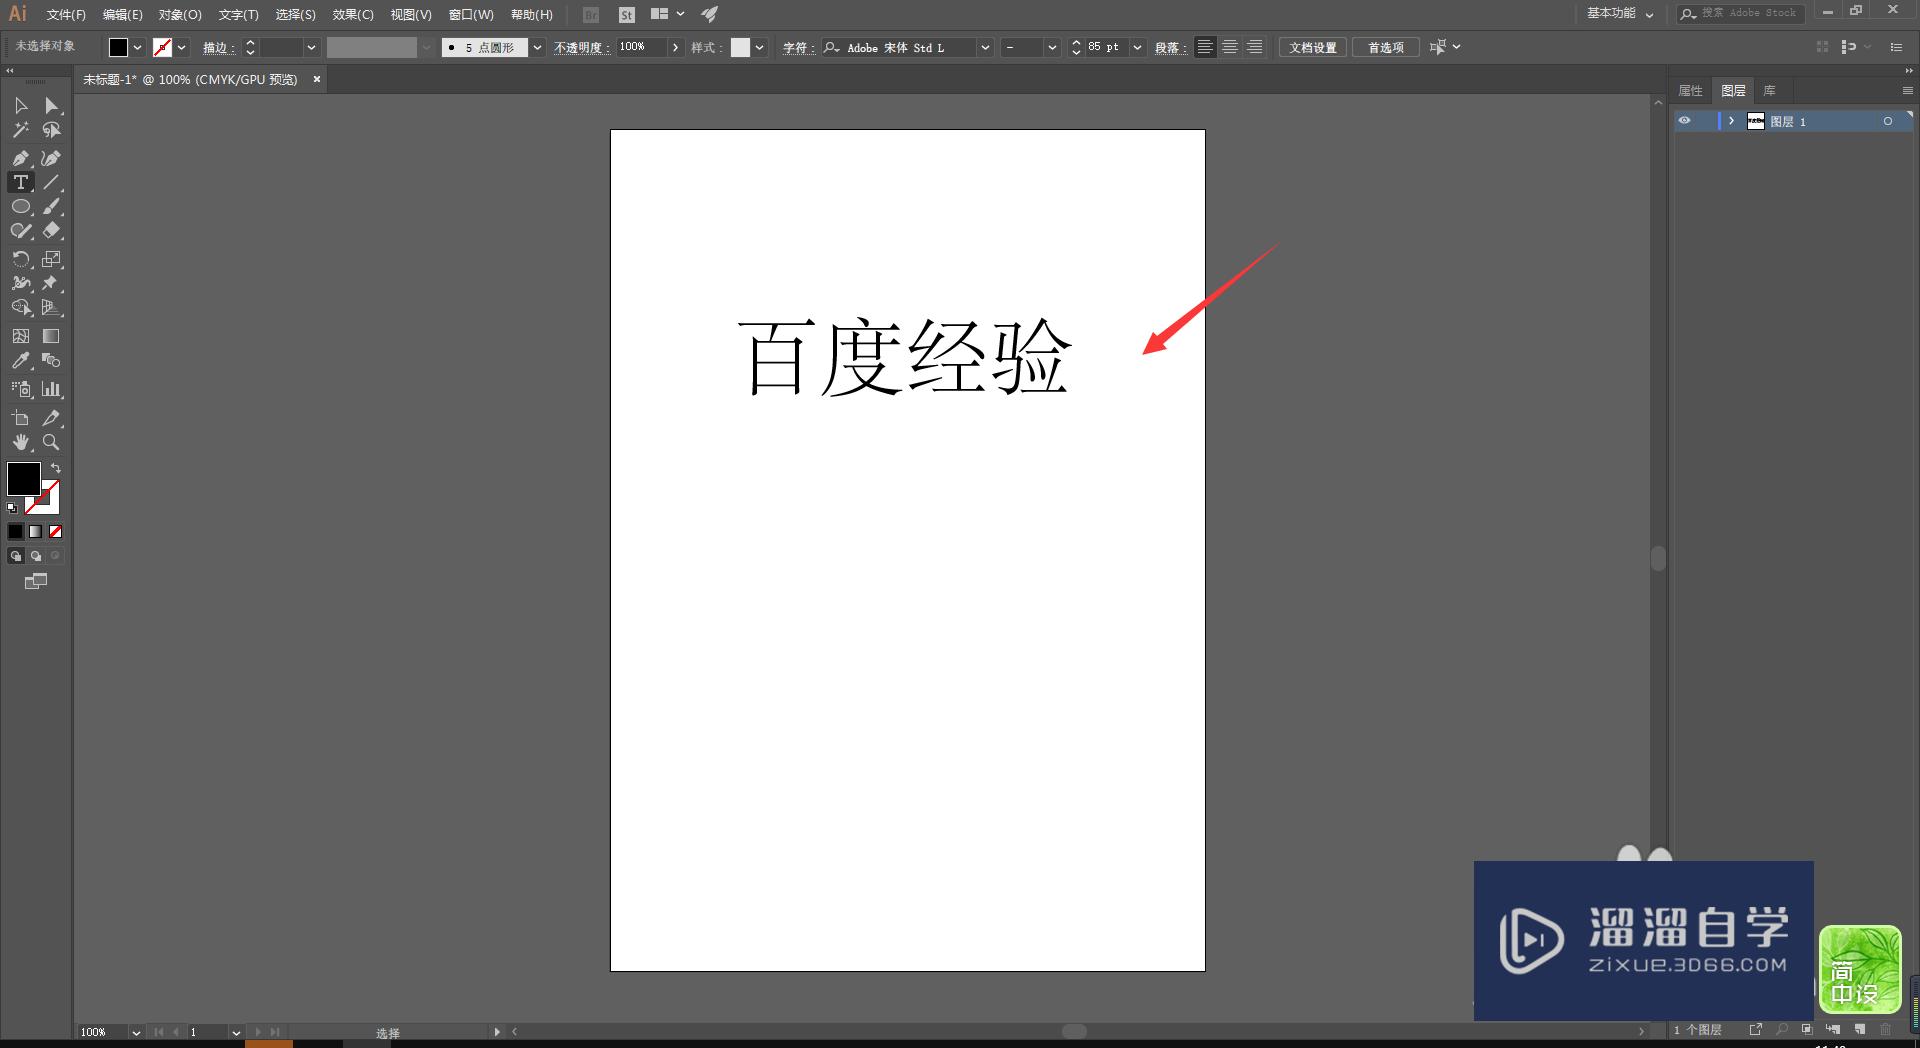Select the Direct Selection tool
This screenshot has height=1048, width=1920.
click(52, 105)
